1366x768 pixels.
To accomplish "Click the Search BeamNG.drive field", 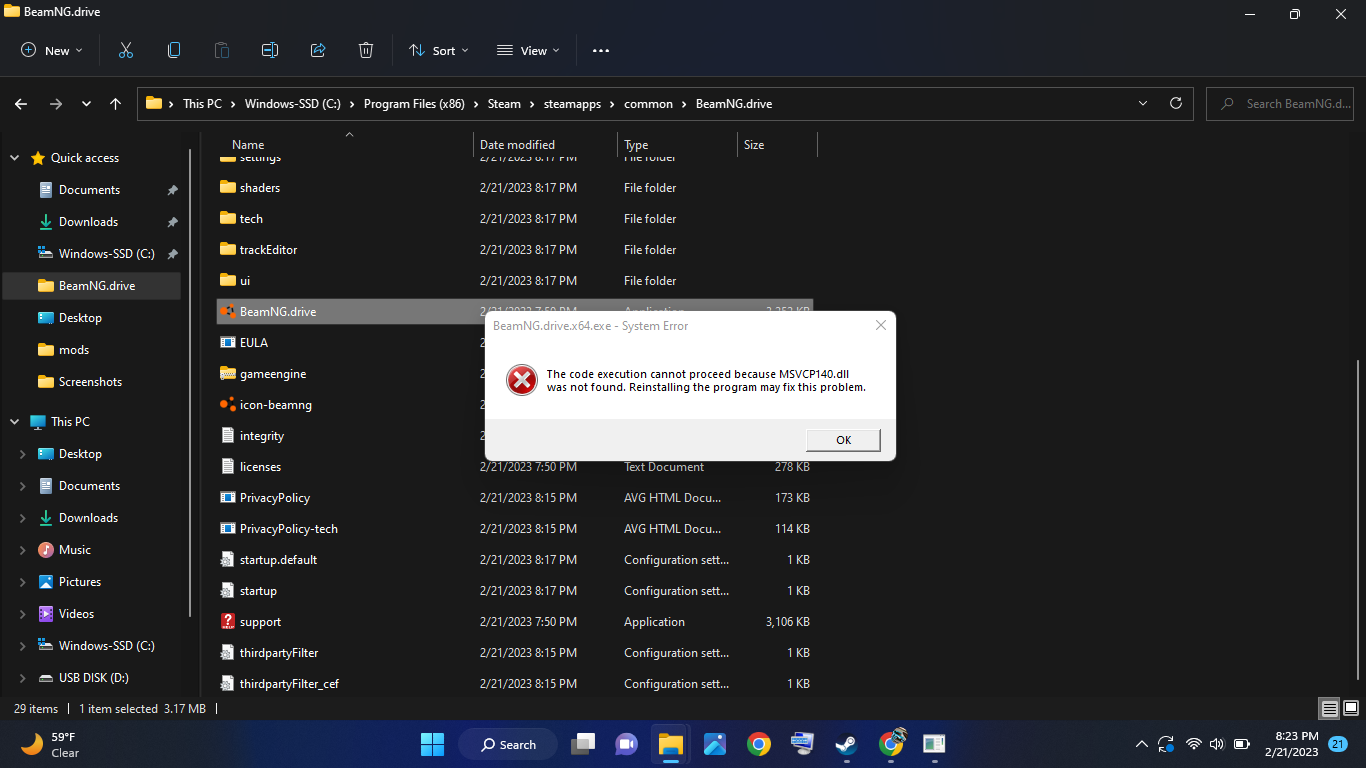I will pos(1281,103).
